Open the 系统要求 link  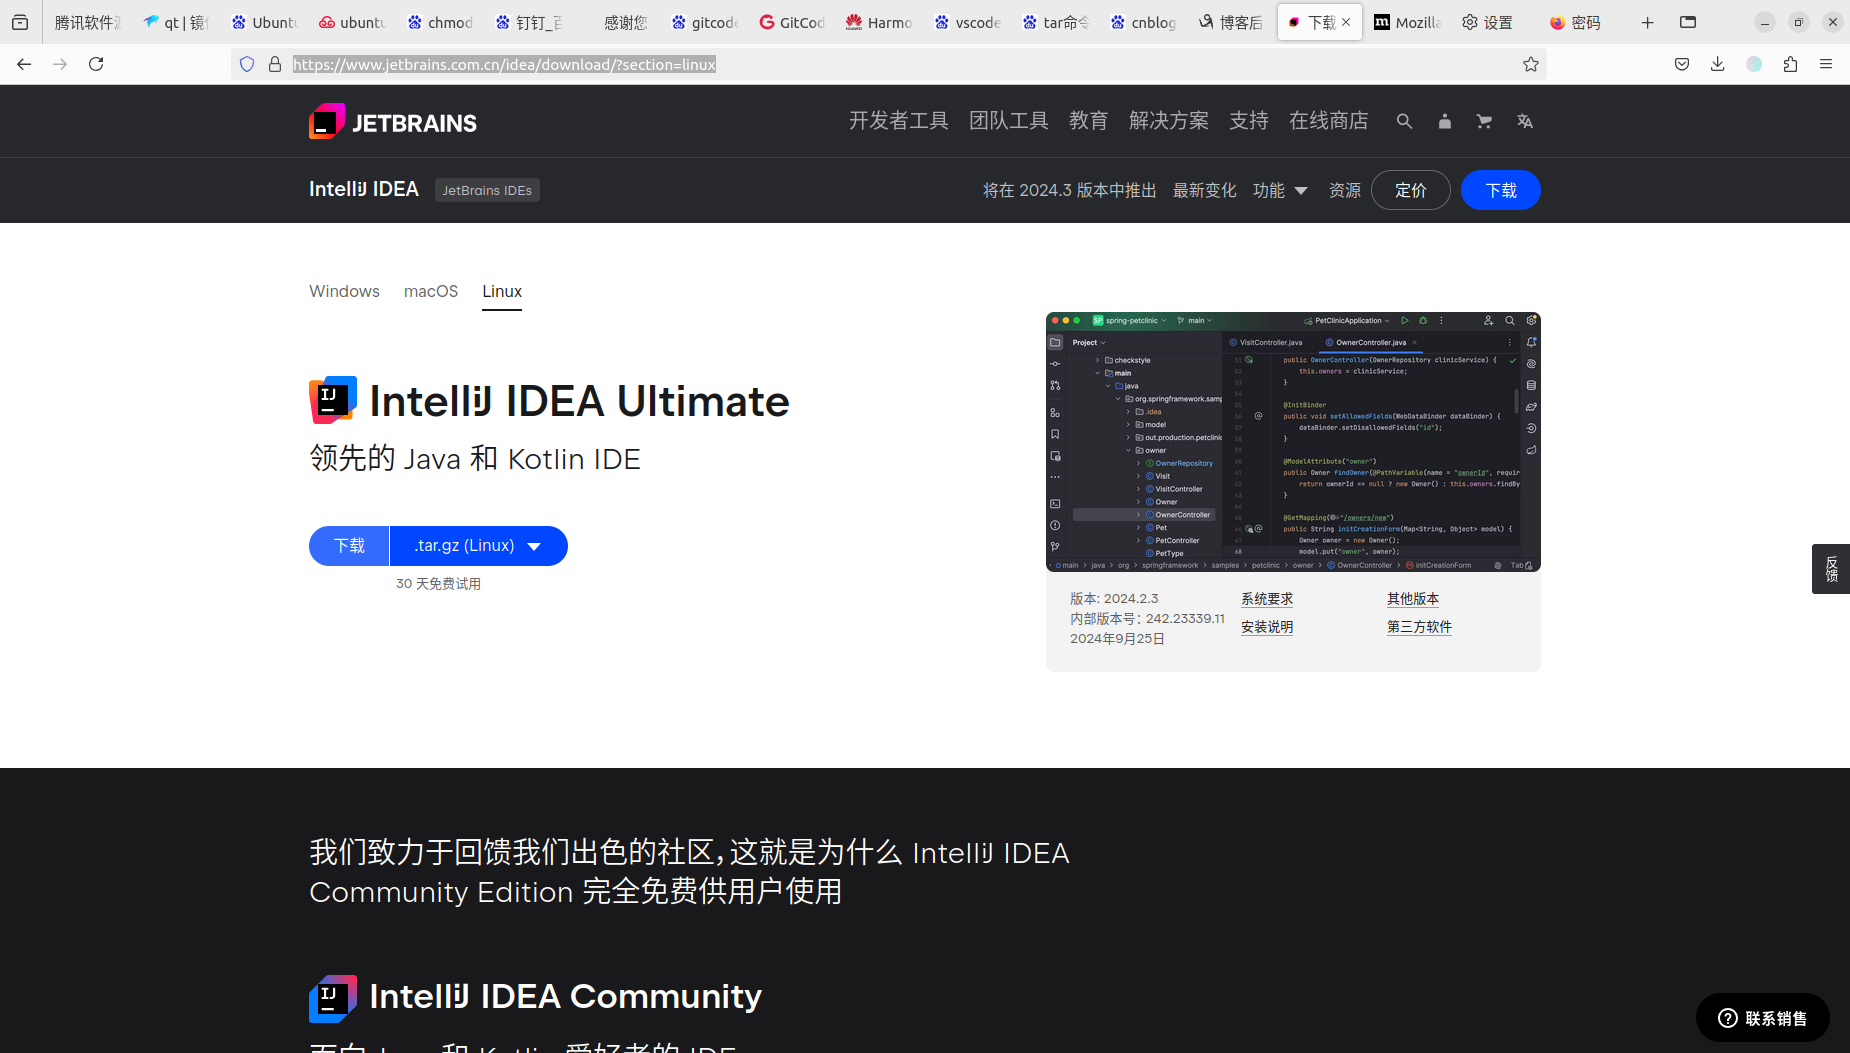(1267, 599)
